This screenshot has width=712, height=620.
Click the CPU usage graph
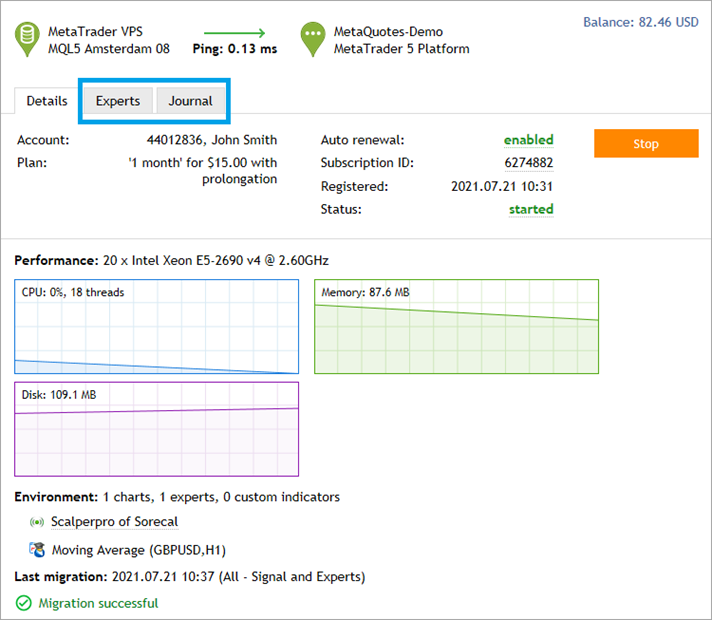pyautogui.click(x=157, y=327)
